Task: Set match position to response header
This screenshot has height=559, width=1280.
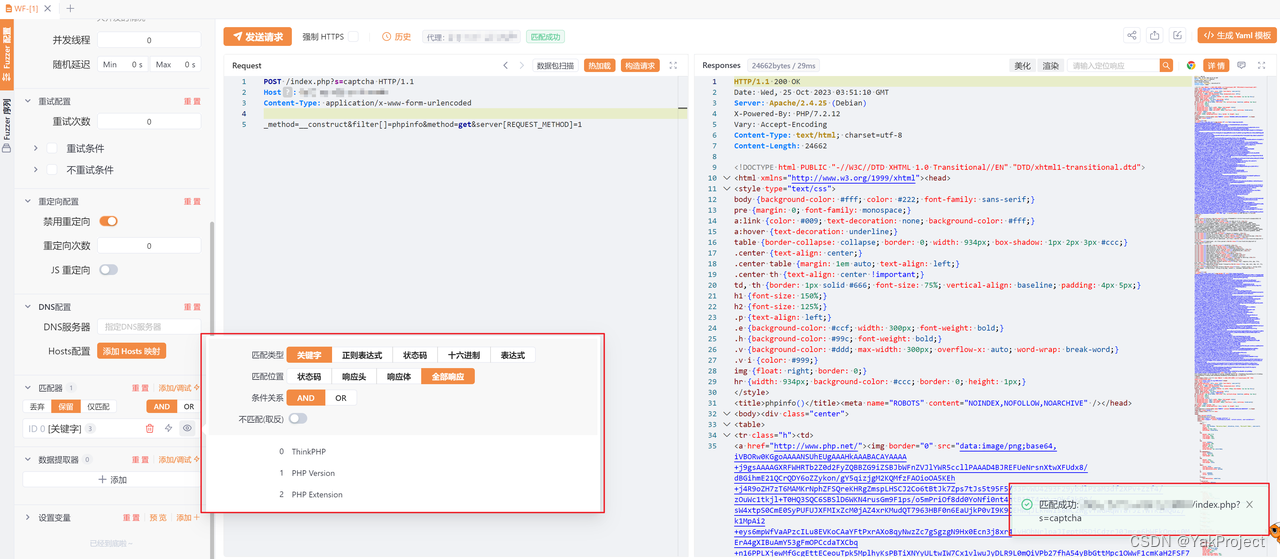Action: click(x=354, y=377)
